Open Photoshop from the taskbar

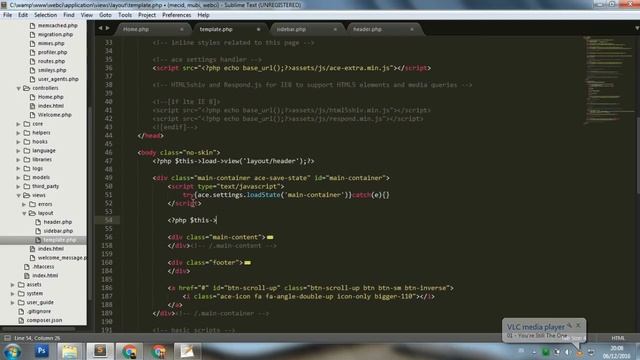point(41,351)
